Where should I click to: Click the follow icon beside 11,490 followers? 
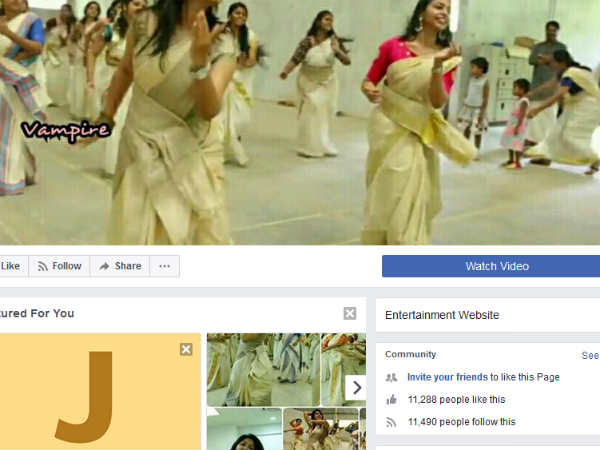click(x=391, y=422)
